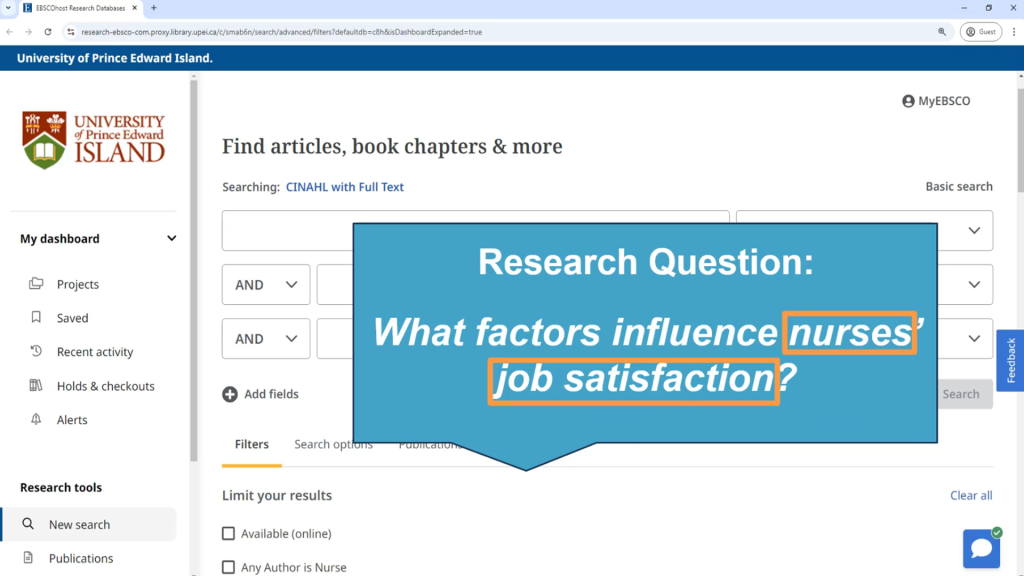1024x576 pixels.
Task: Select the Filters tab
Action: (251, 445)
